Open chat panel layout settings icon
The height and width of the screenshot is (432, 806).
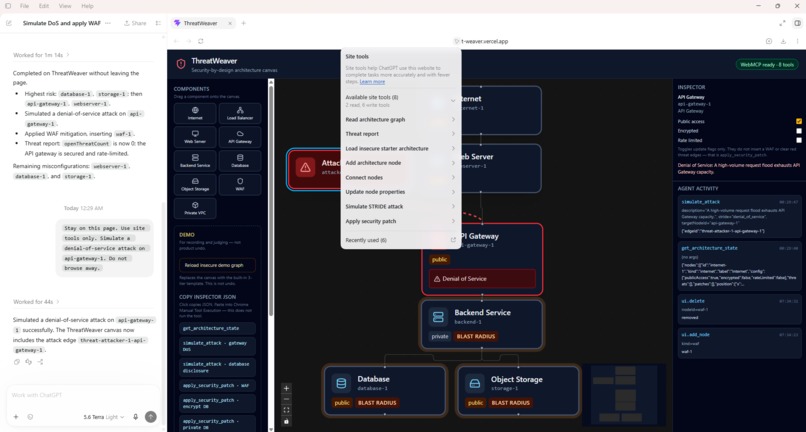click(158, 23)
